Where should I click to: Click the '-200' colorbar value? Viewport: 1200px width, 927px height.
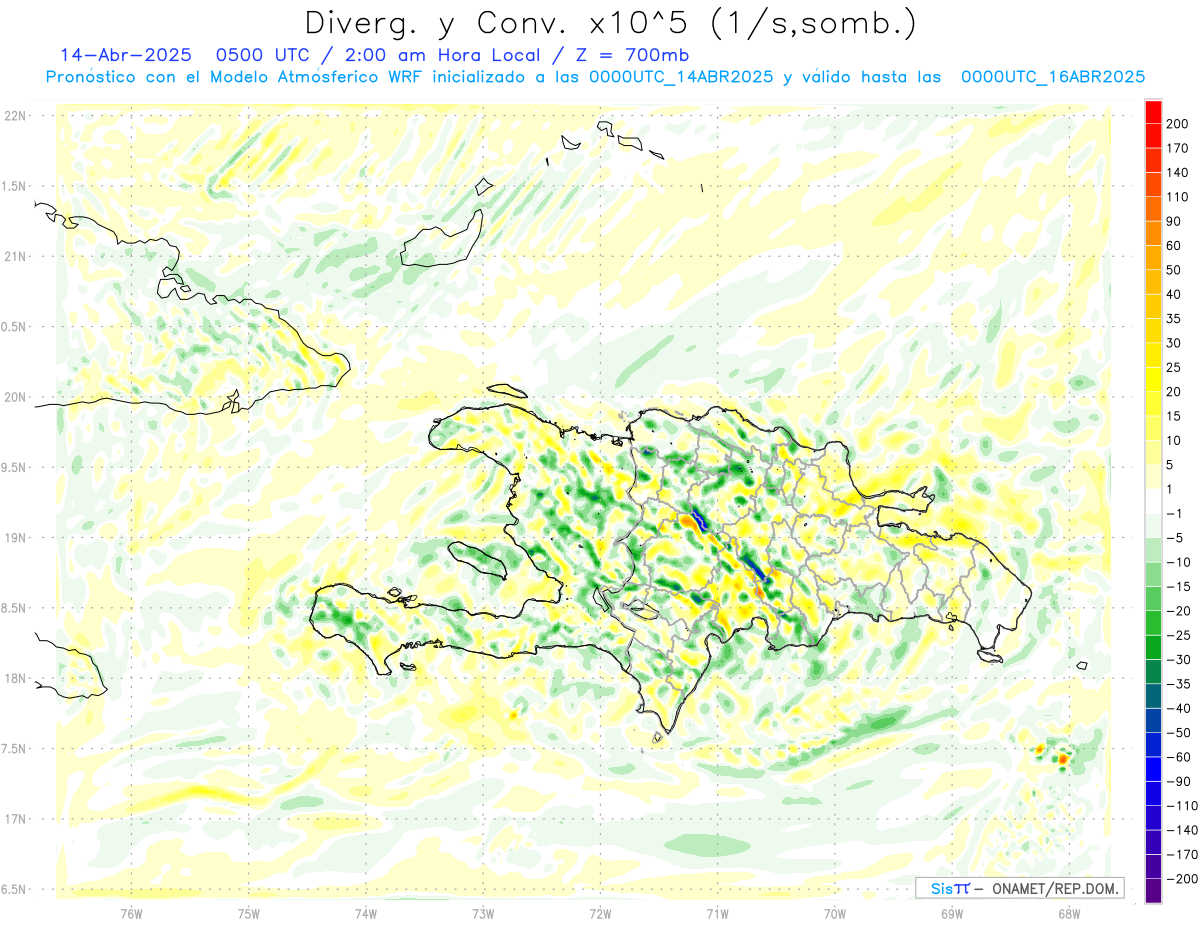click(x=1180, y=879)
